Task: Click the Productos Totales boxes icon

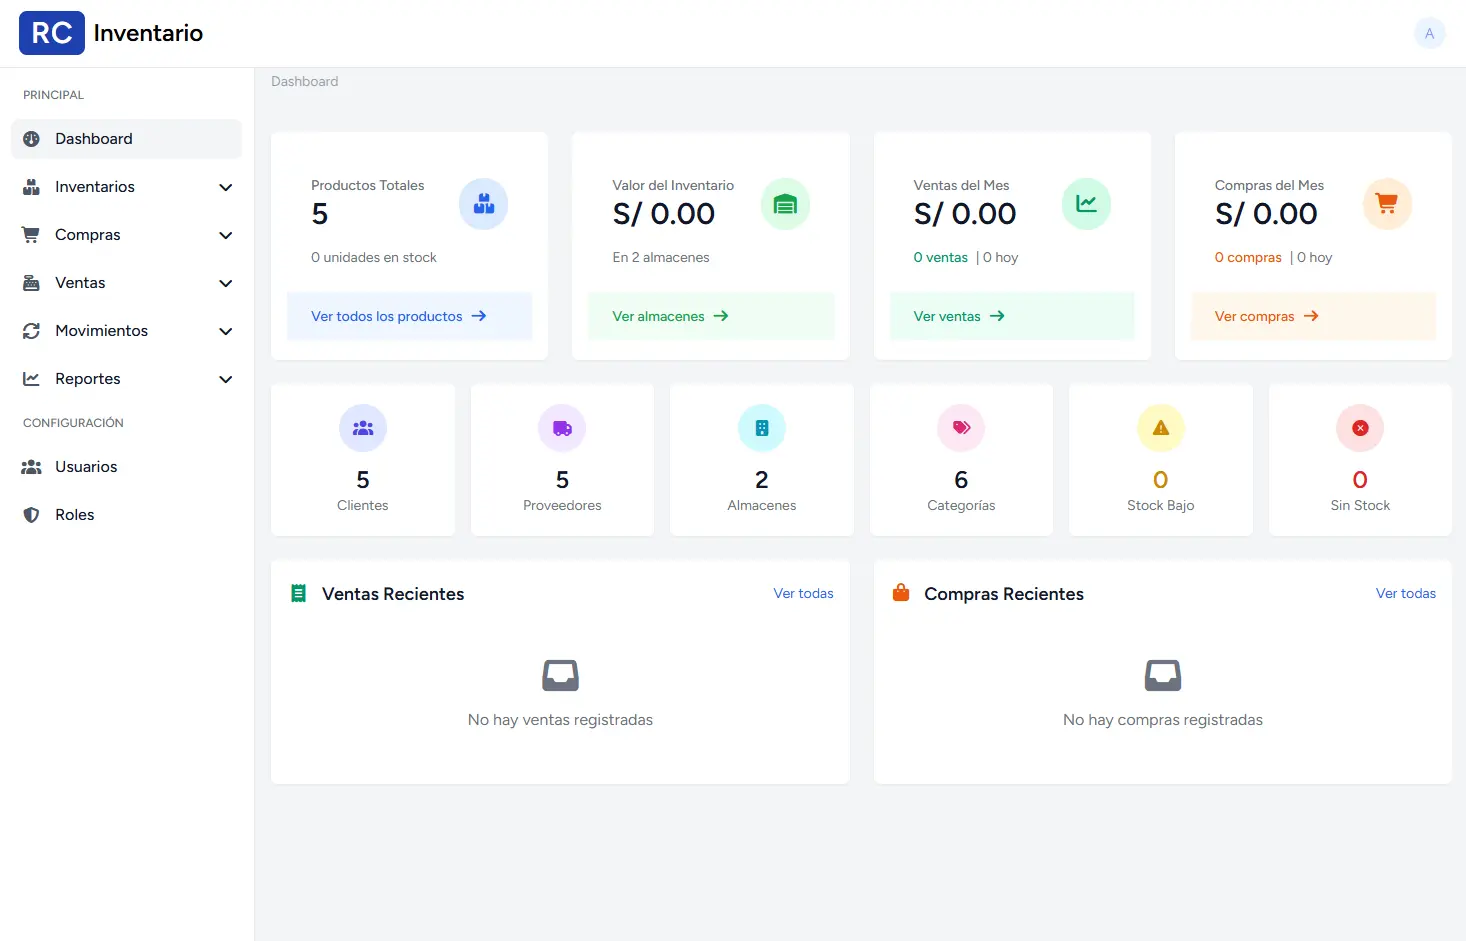Action: pos(484,204)
